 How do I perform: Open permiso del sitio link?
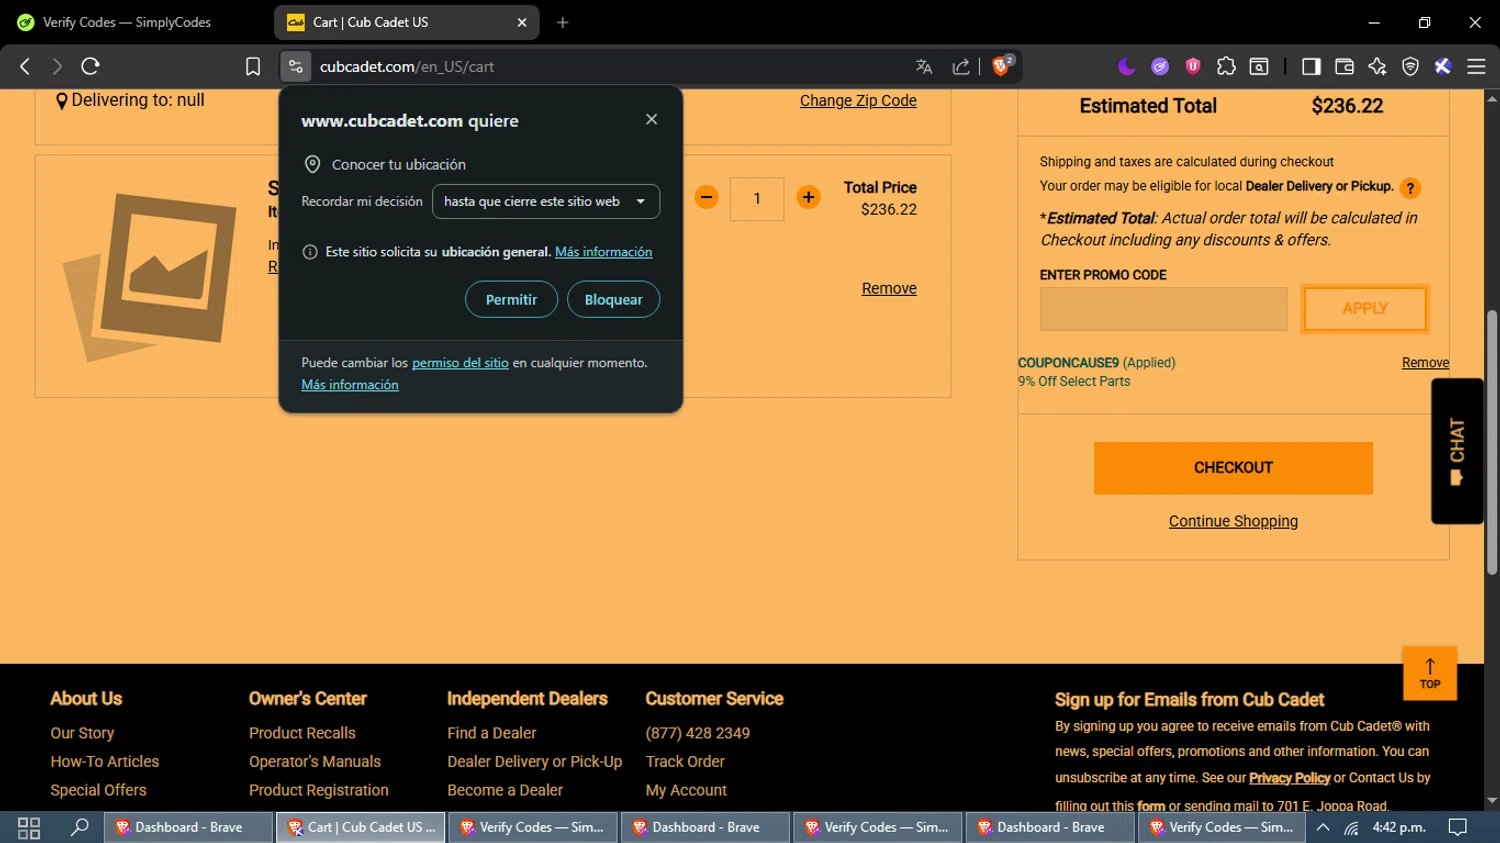460,363
